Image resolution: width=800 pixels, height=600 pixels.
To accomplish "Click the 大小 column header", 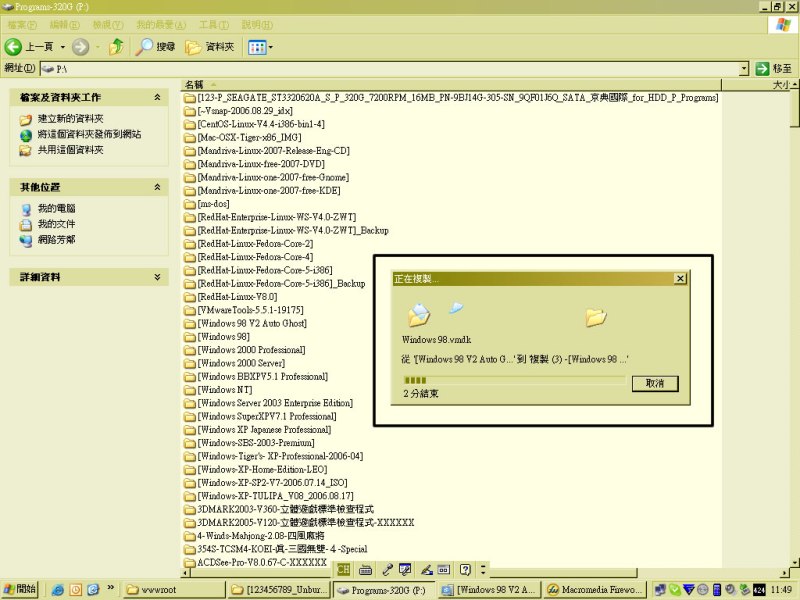I will (x=756, y=85).
